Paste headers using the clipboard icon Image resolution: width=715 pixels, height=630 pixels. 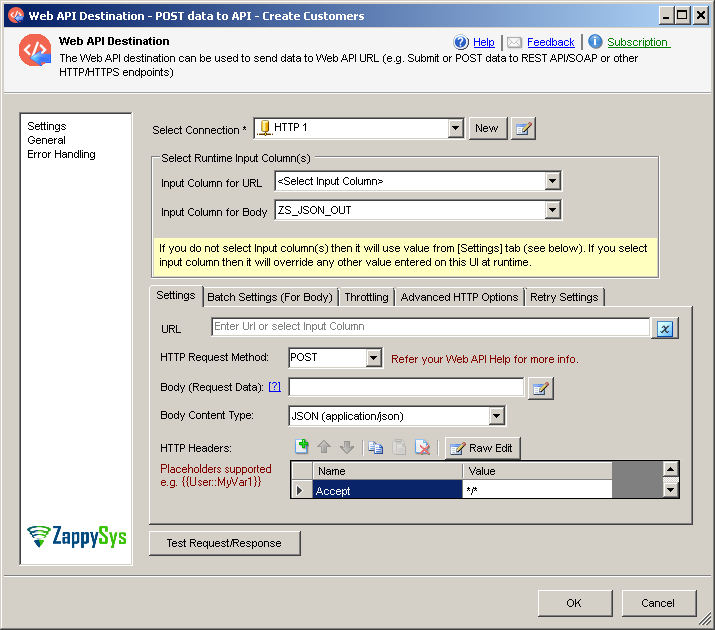coord(399,447)
